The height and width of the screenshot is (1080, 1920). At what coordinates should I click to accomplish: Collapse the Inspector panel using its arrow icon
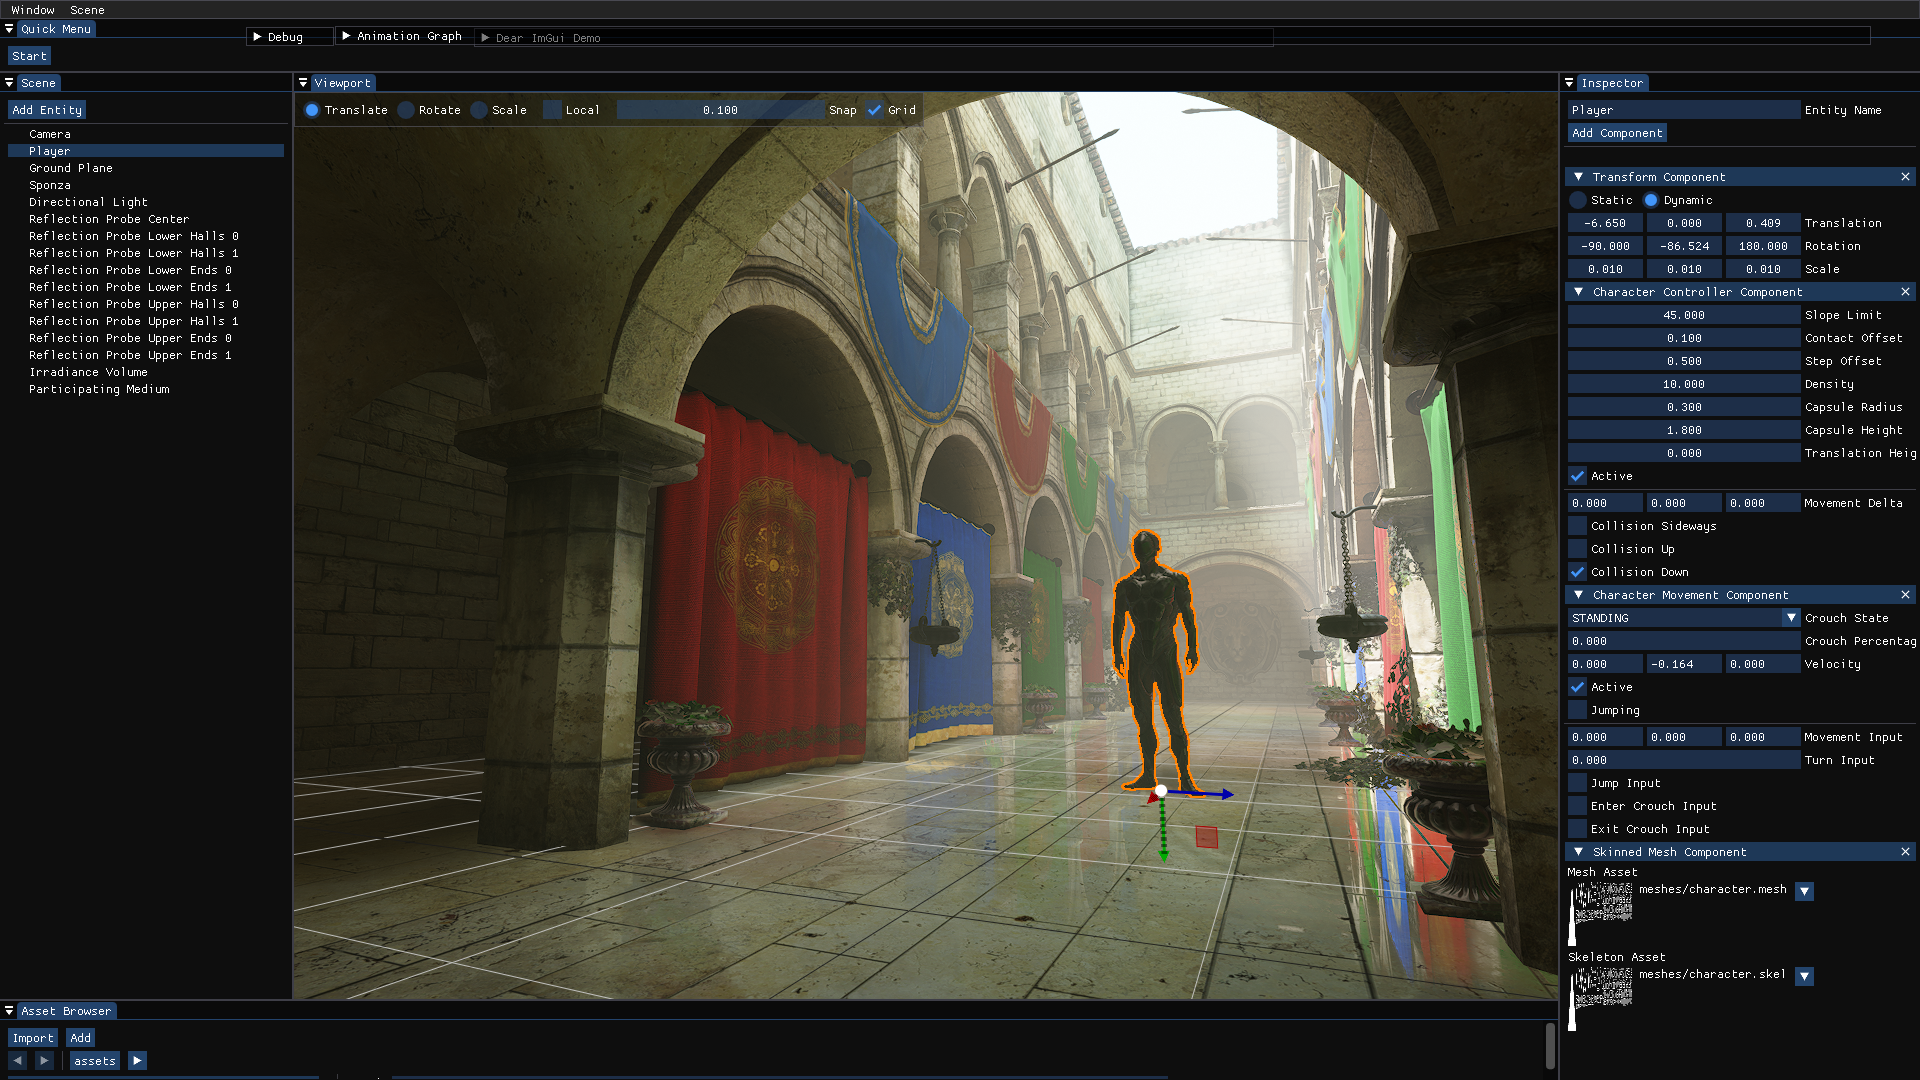(x=1572, y=83)
